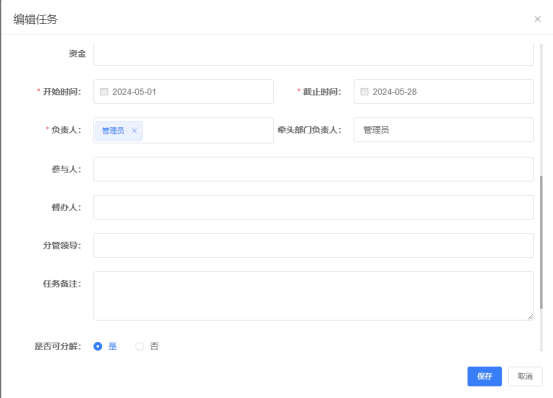553x398 pixels.
Task: Click the 取消 button
Action: click(x=525, y=376)
